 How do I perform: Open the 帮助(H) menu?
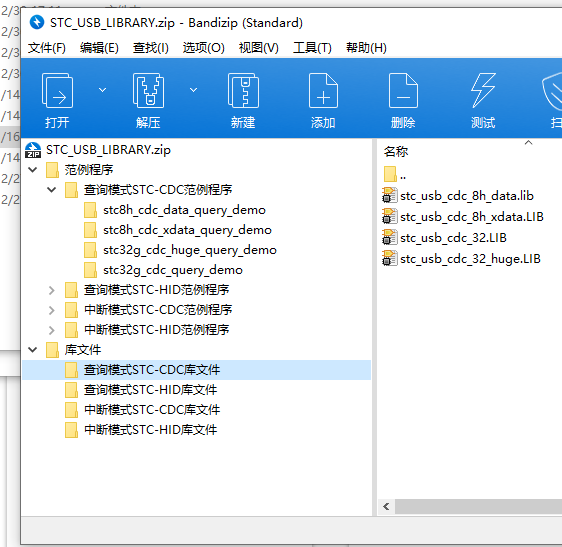(366, 47)
